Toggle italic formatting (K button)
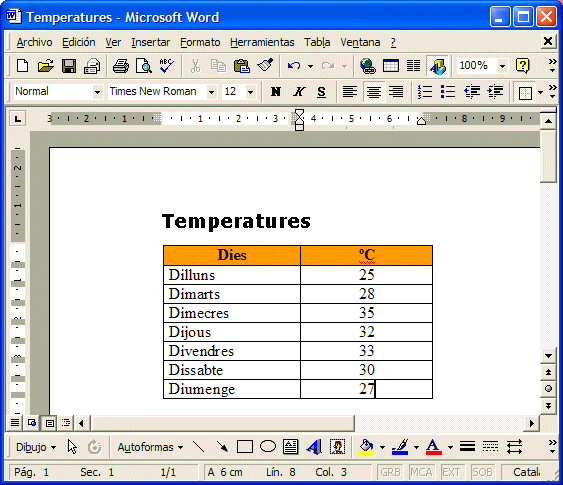 [299, 92]
